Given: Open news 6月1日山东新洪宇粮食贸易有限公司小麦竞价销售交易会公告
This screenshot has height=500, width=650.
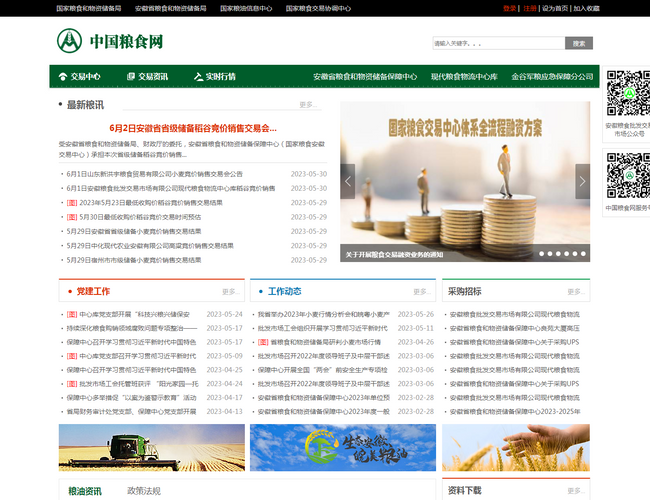Looking at the screenshot, I should coord(154,174).
